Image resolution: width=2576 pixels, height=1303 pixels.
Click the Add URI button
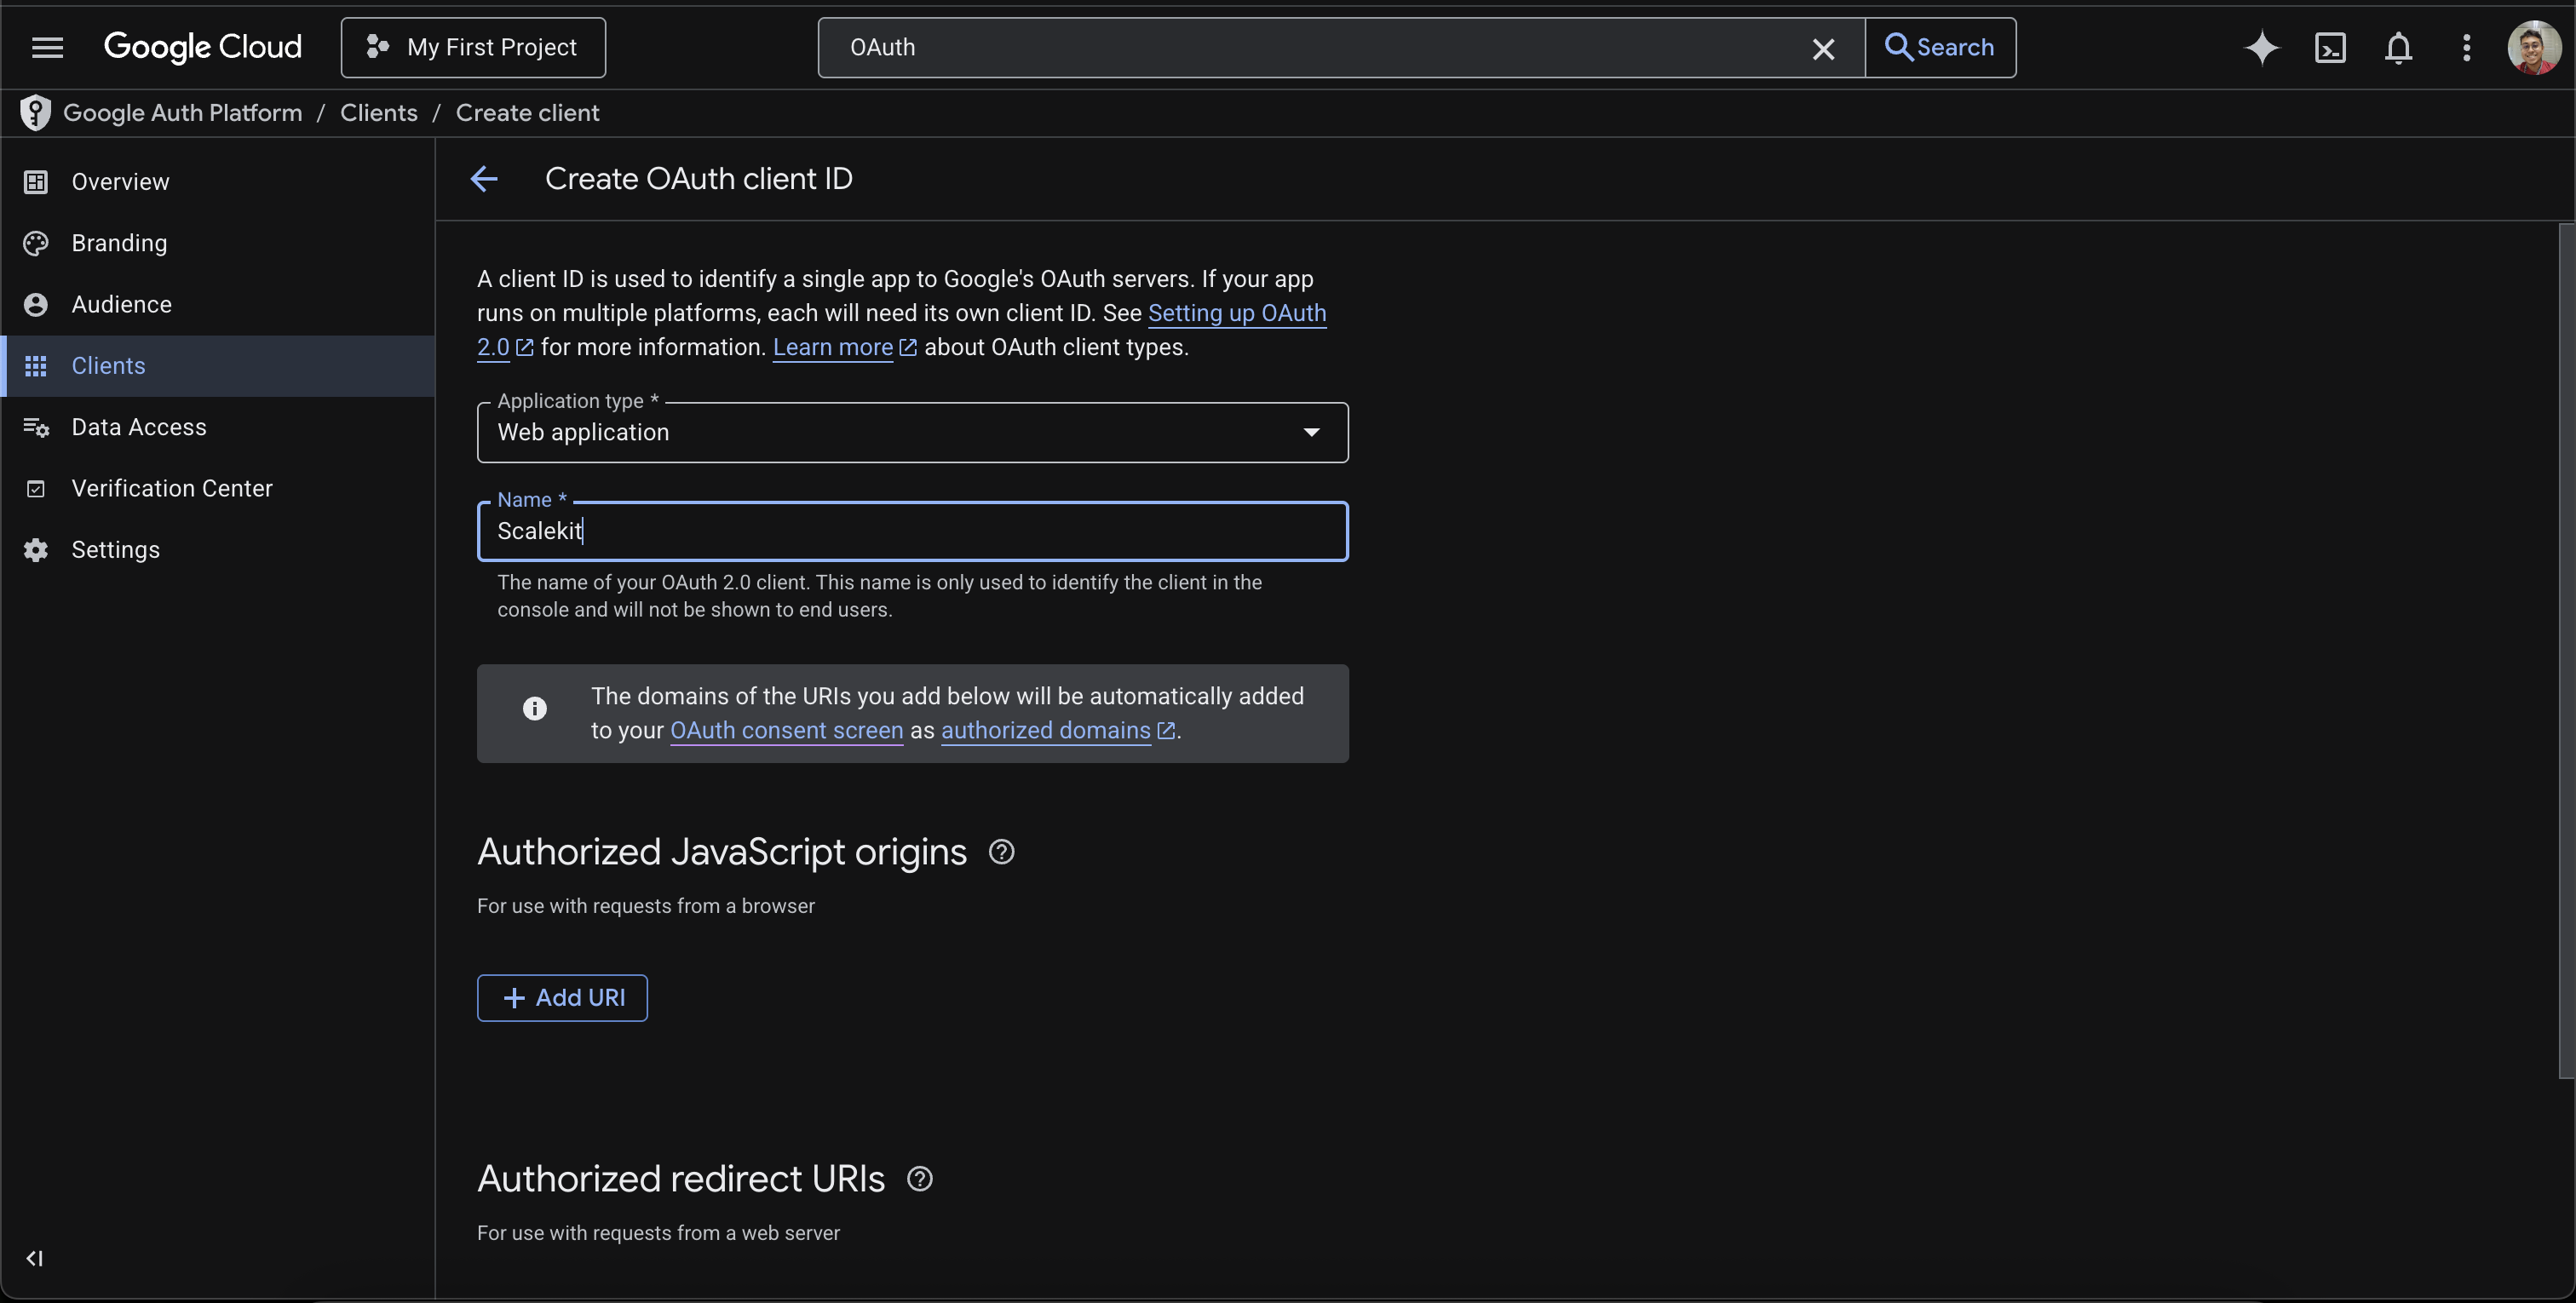(x=562, y=997)
